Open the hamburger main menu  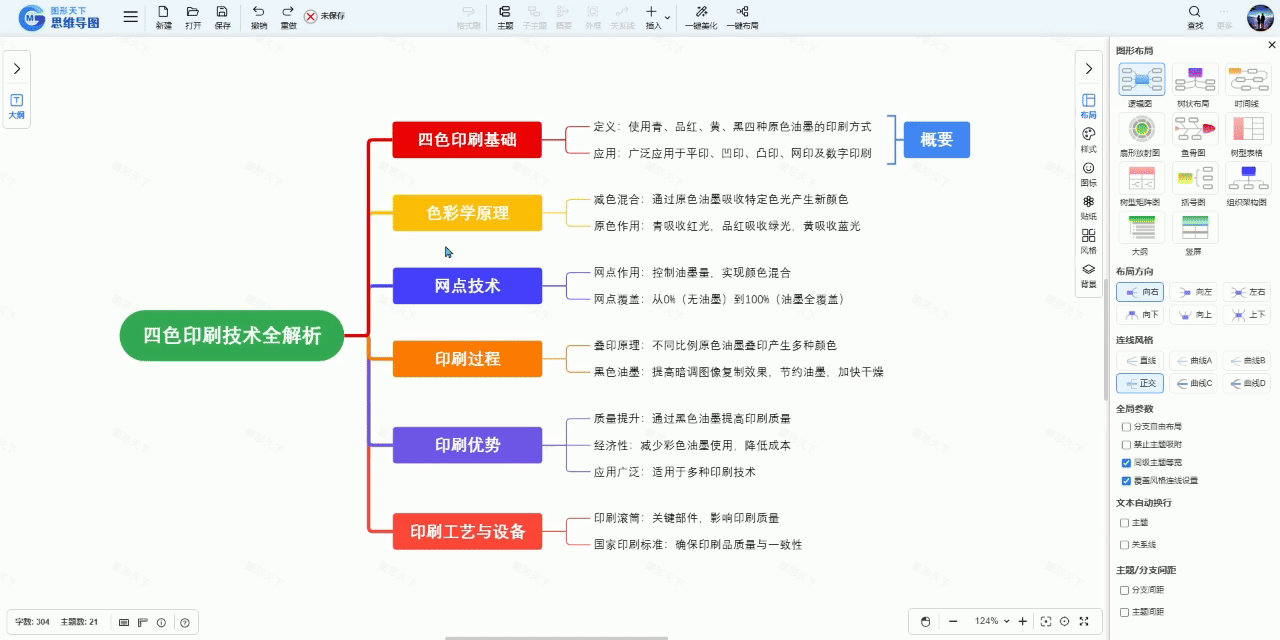[x=131, y=17]
